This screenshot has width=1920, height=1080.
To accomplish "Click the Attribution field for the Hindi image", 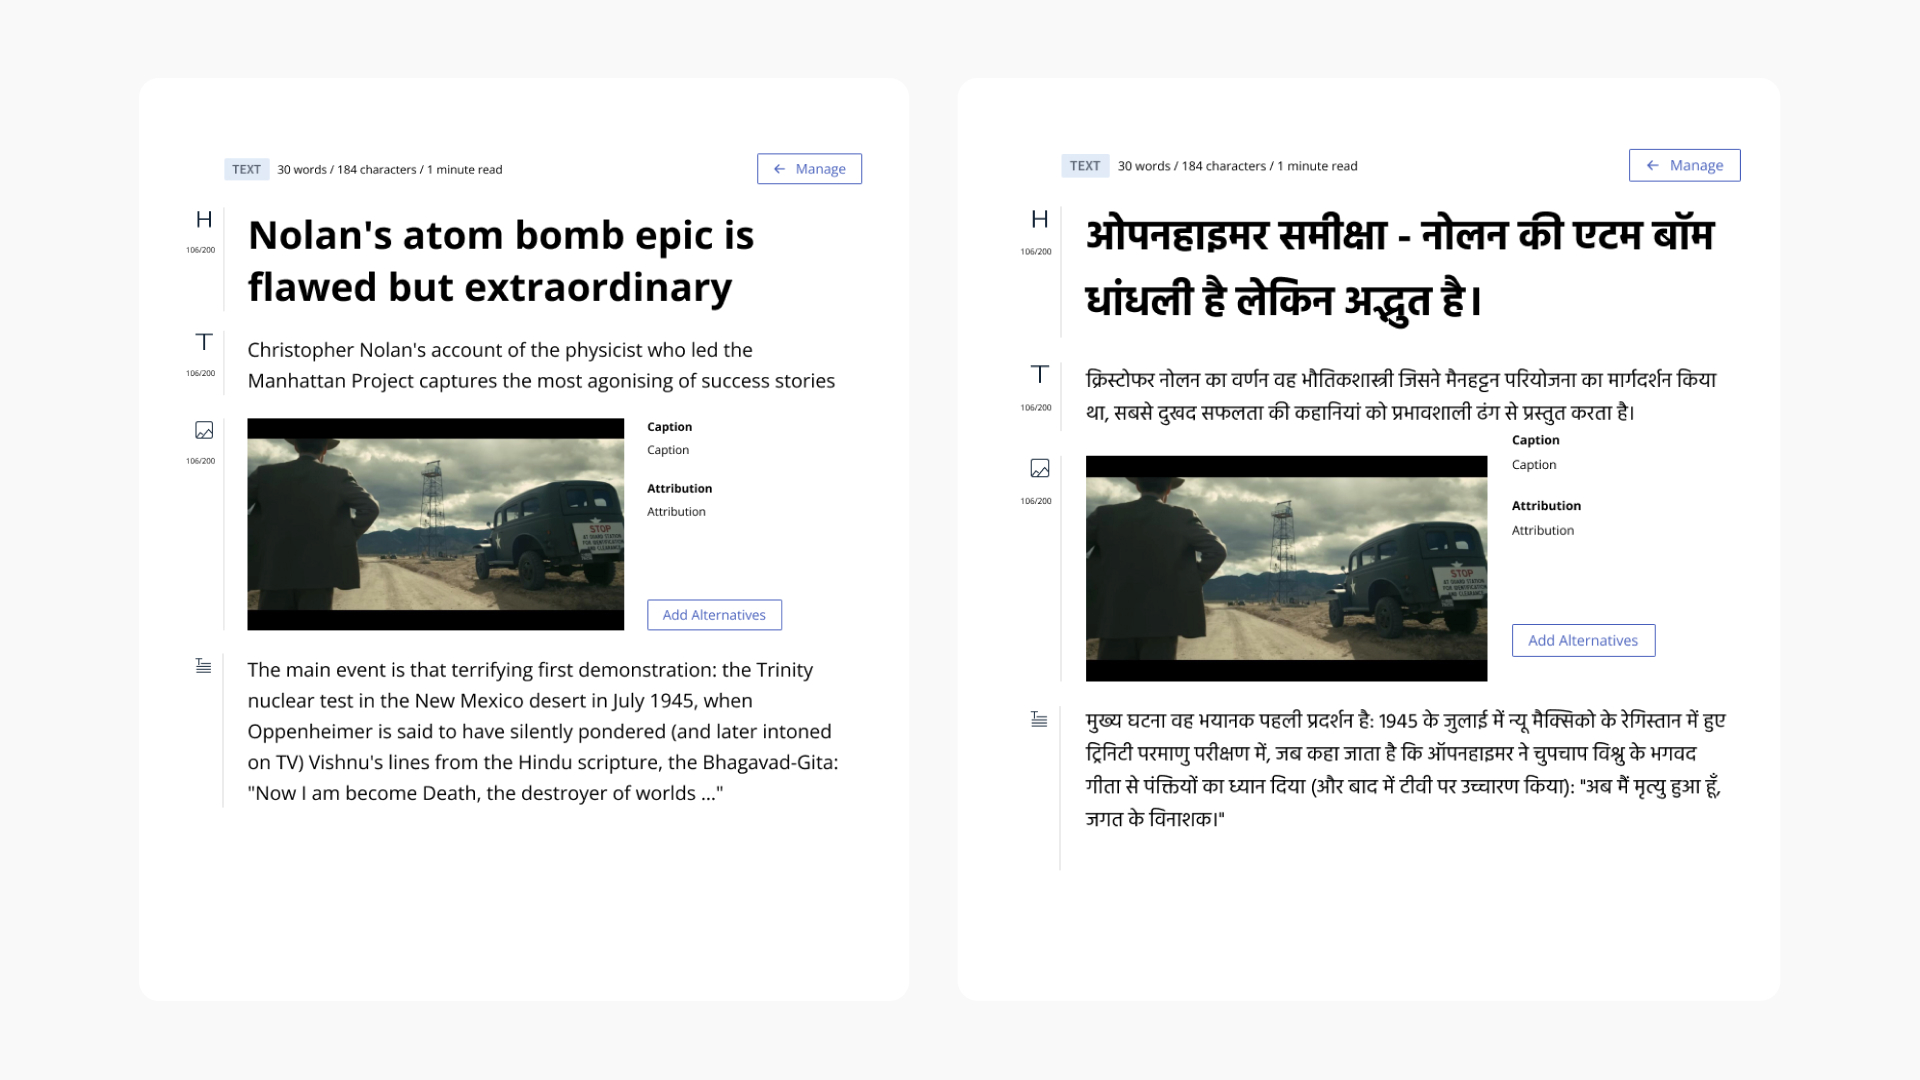I will pyautogui.click(x=1542, y=530).
